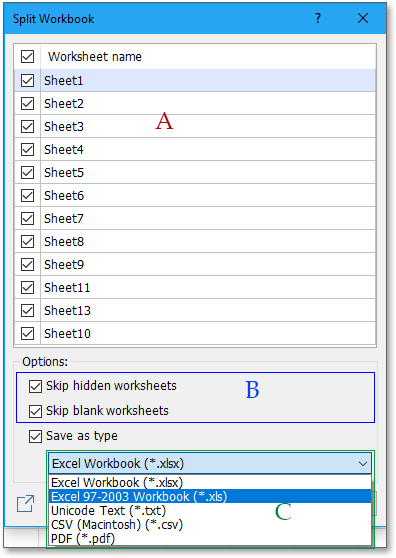Disable Skip hidden worksheets option
The image size is (396, 558).
click(35, 386)
